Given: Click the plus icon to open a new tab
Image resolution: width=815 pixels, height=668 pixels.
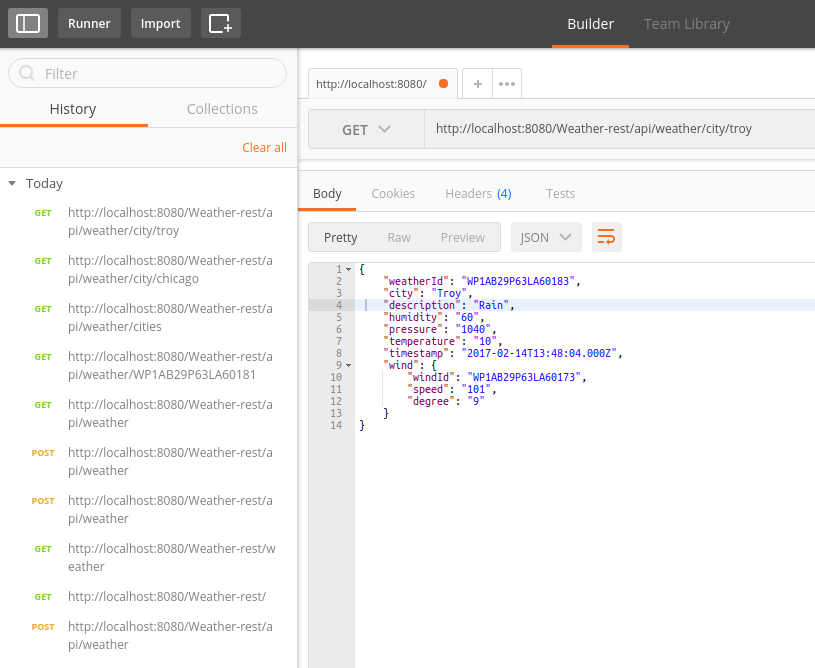Looking at the screenshot, I should tap(479, 84).
